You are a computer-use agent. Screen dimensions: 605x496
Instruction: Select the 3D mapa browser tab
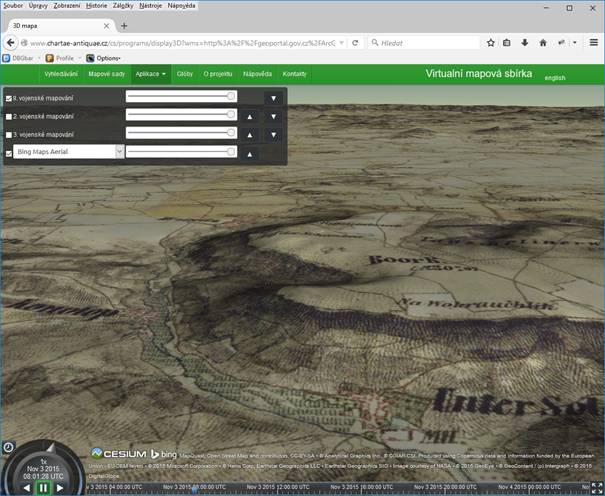point(59,26)
